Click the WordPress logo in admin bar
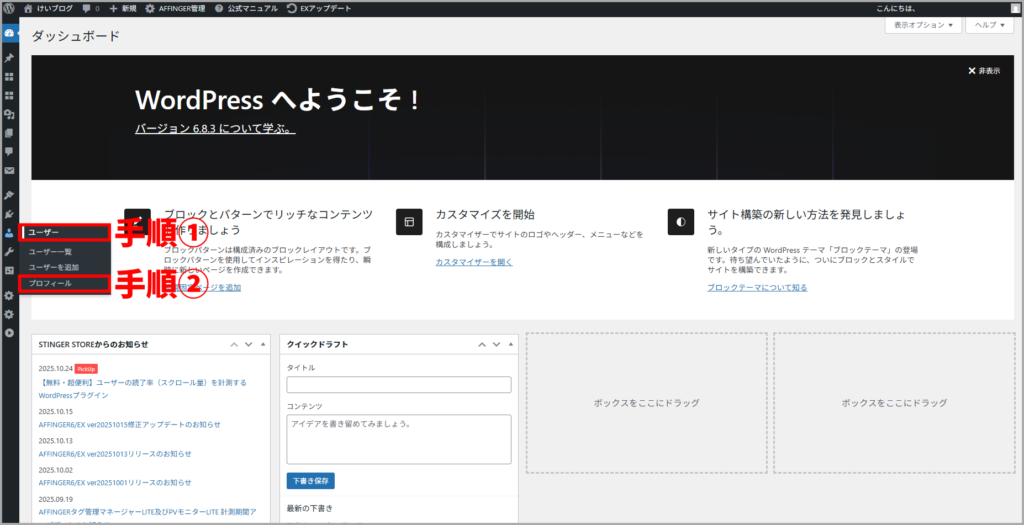 [x=9, y=8]
